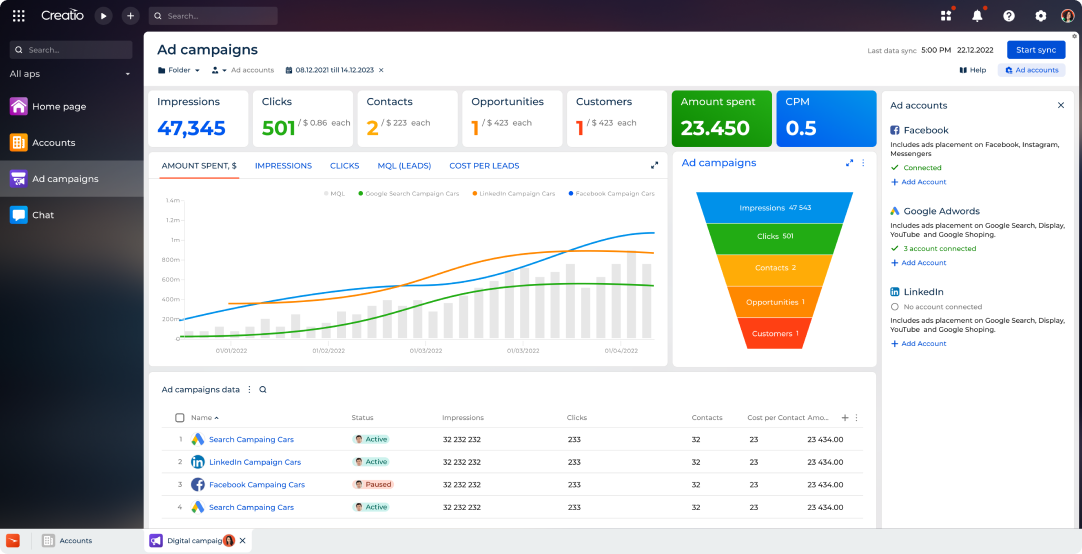Open the app launcher grid icon

pyautogui.click(x=18, y=16)
